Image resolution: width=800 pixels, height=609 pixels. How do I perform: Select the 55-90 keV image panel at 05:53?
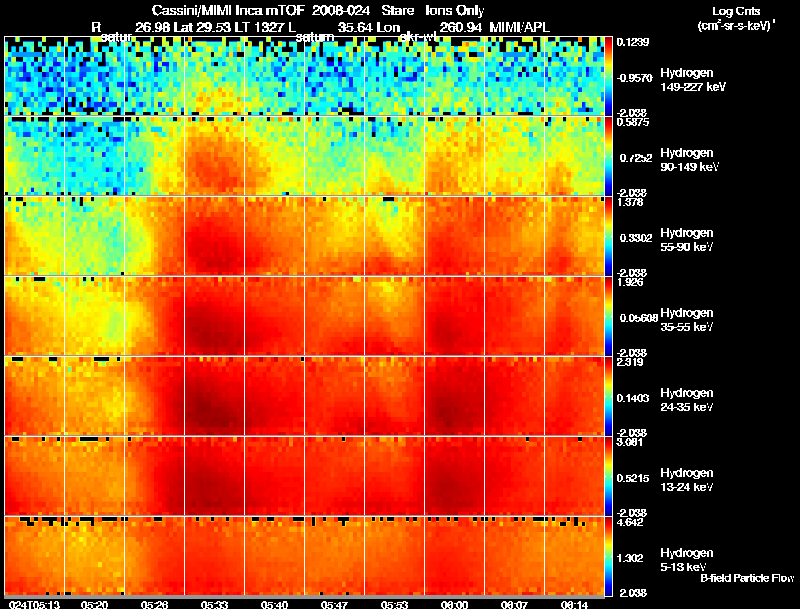click(x=394, y=236)
